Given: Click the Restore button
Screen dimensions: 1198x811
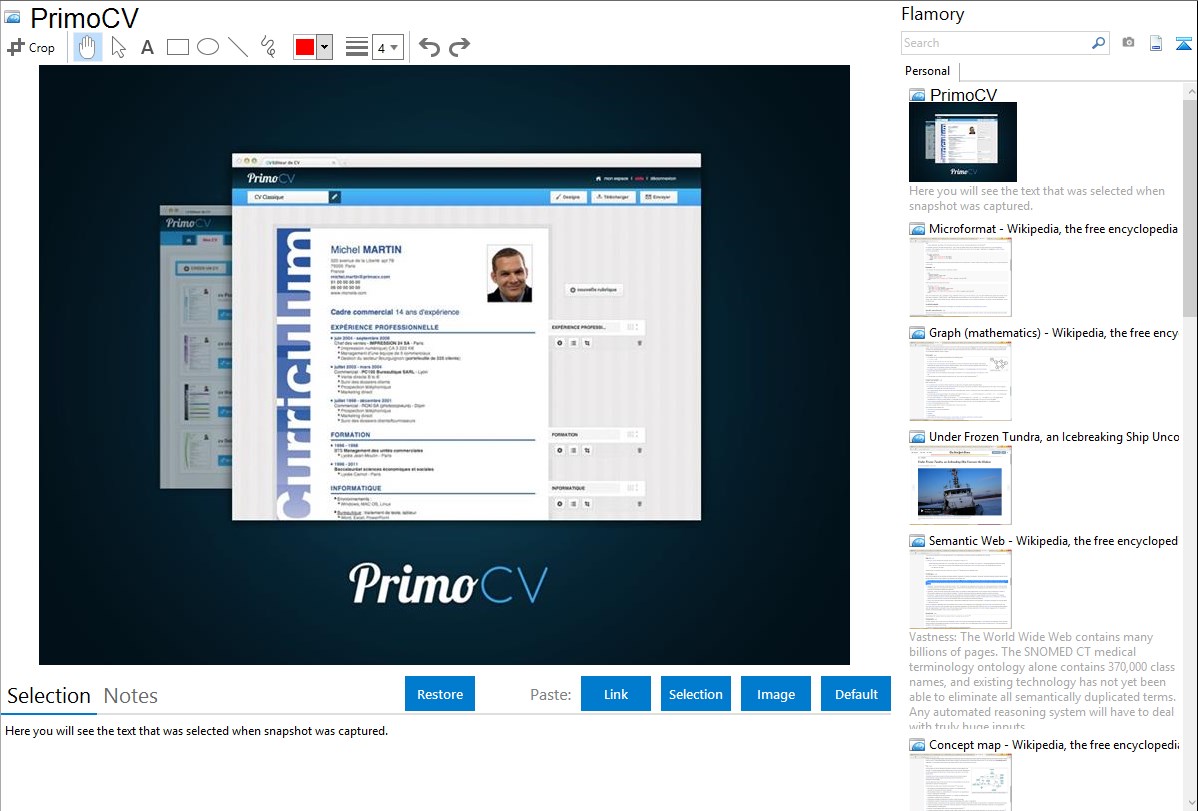Looking at the screenshot, I should point(440,694).
